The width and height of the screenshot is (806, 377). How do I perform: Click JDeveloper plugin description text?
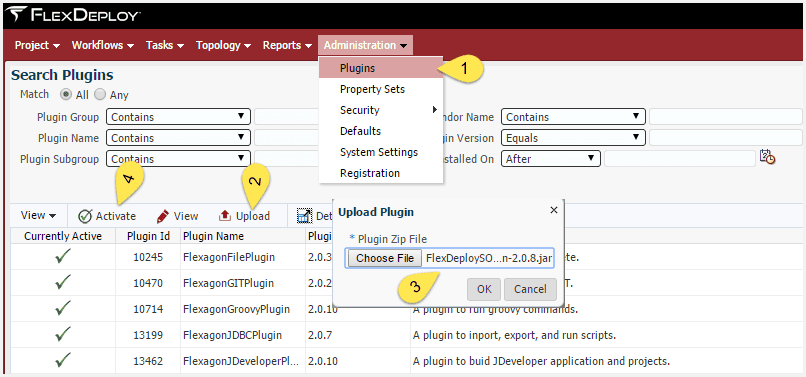coord(541,361)
